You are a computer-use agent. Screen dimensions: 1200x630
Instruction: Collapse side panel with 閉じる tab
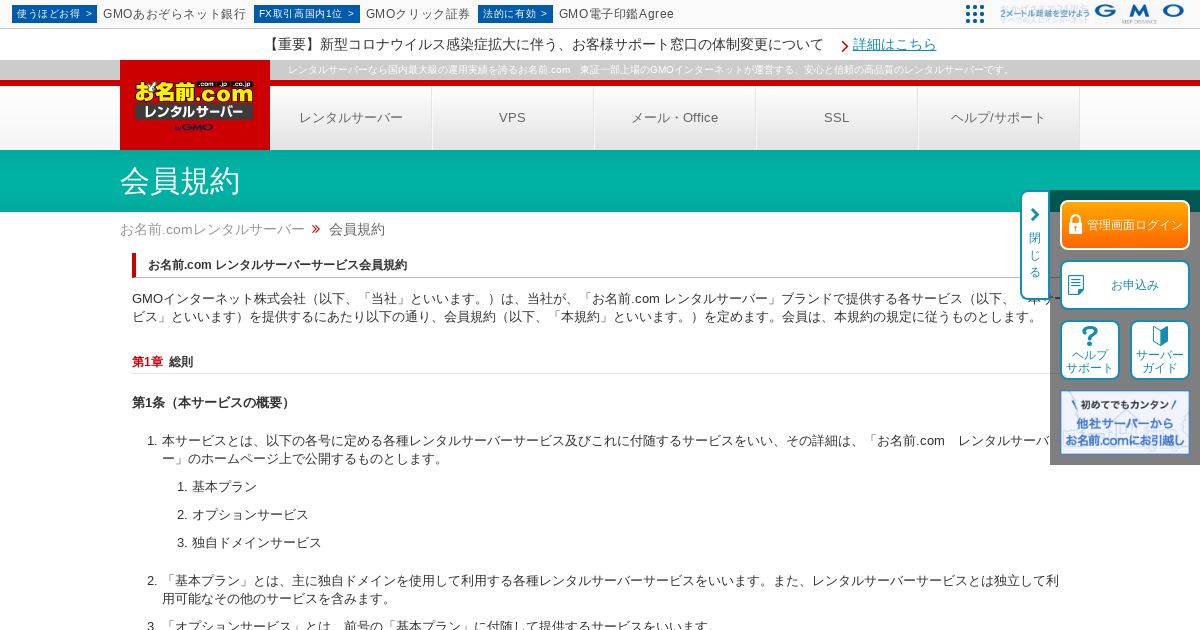(1035, 245)
